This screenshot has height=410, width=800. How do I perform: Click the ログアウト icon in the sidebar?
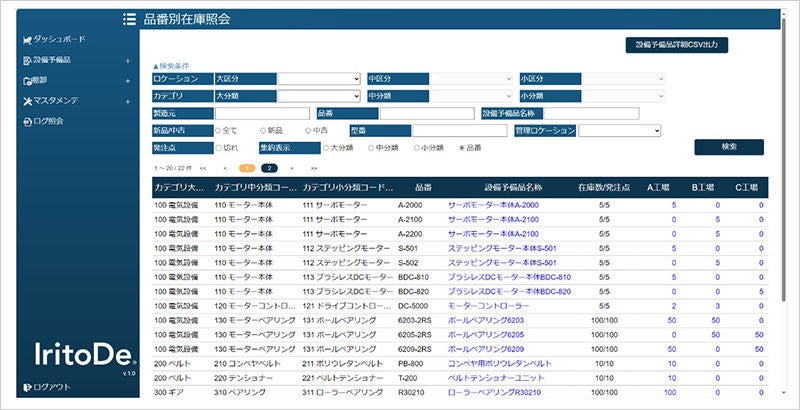[26, 386]
